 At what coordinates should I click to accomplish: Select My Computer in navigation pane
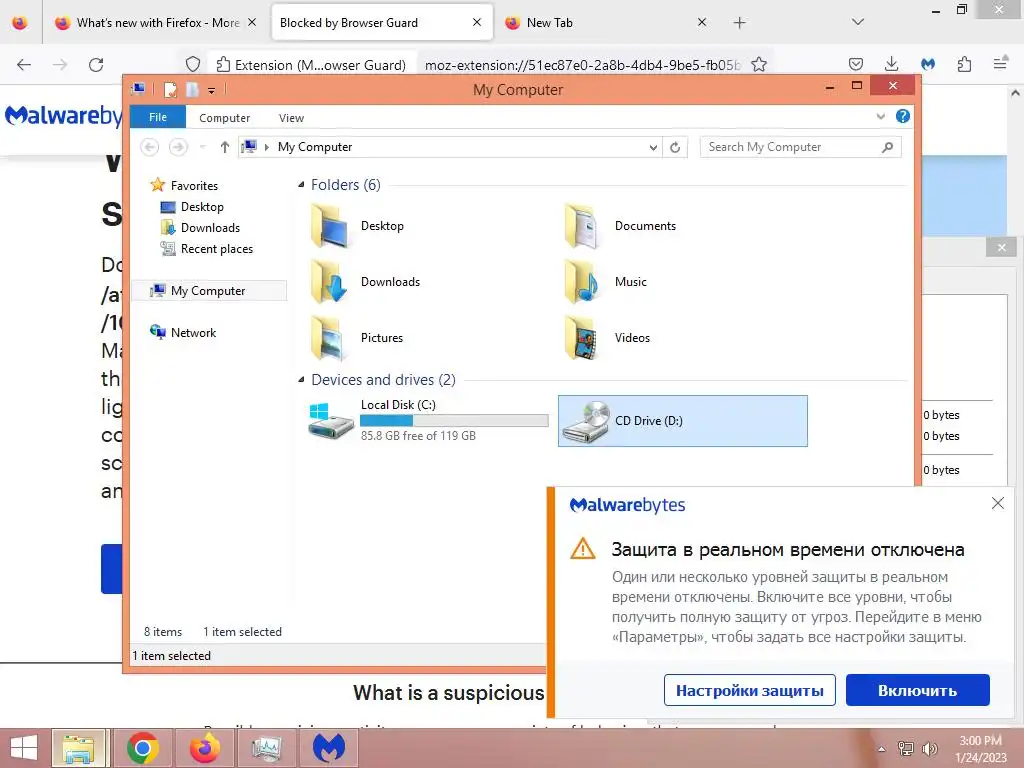click(x=208, y=291)
